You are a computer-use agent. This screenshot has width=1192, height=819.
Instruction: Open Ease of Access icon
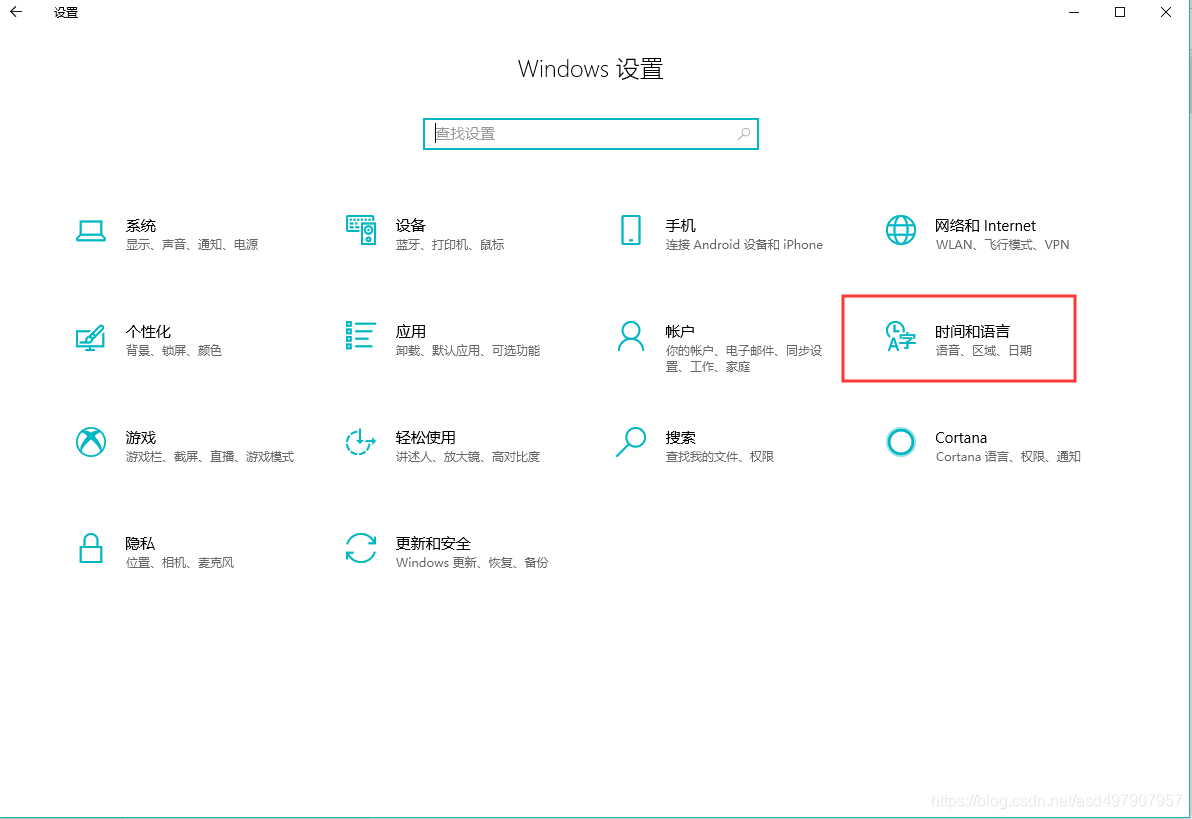pyautogui.click(x=360, y=442)
